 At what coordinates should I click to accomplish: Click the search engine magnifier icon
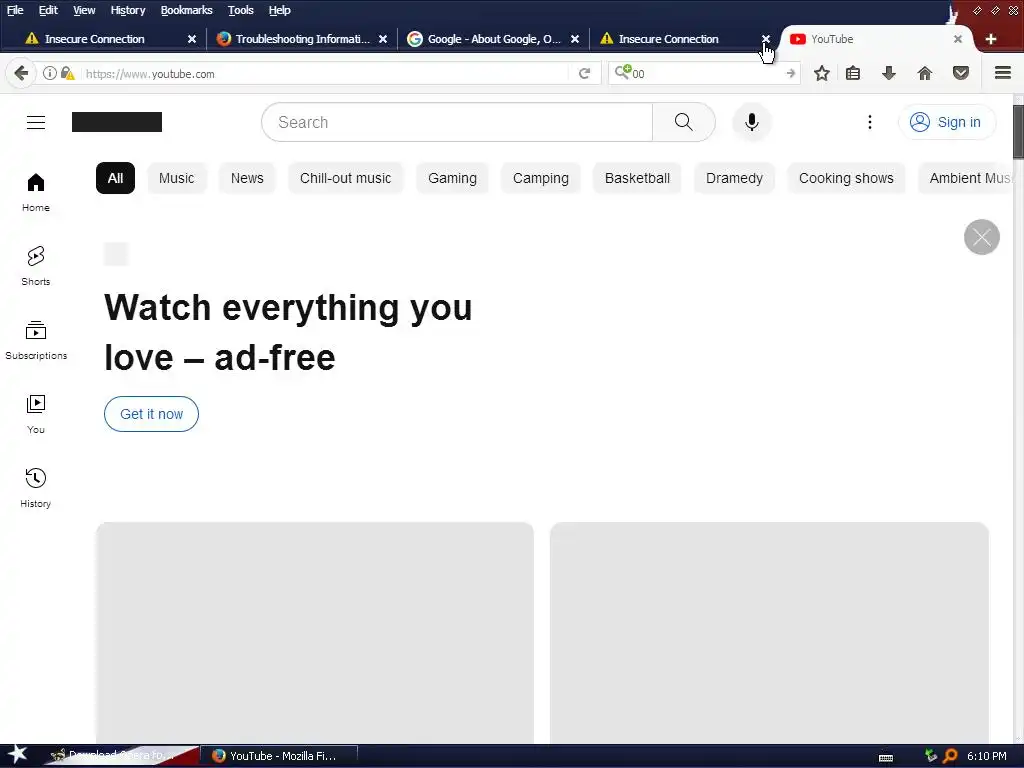click(x=622, y=72)
